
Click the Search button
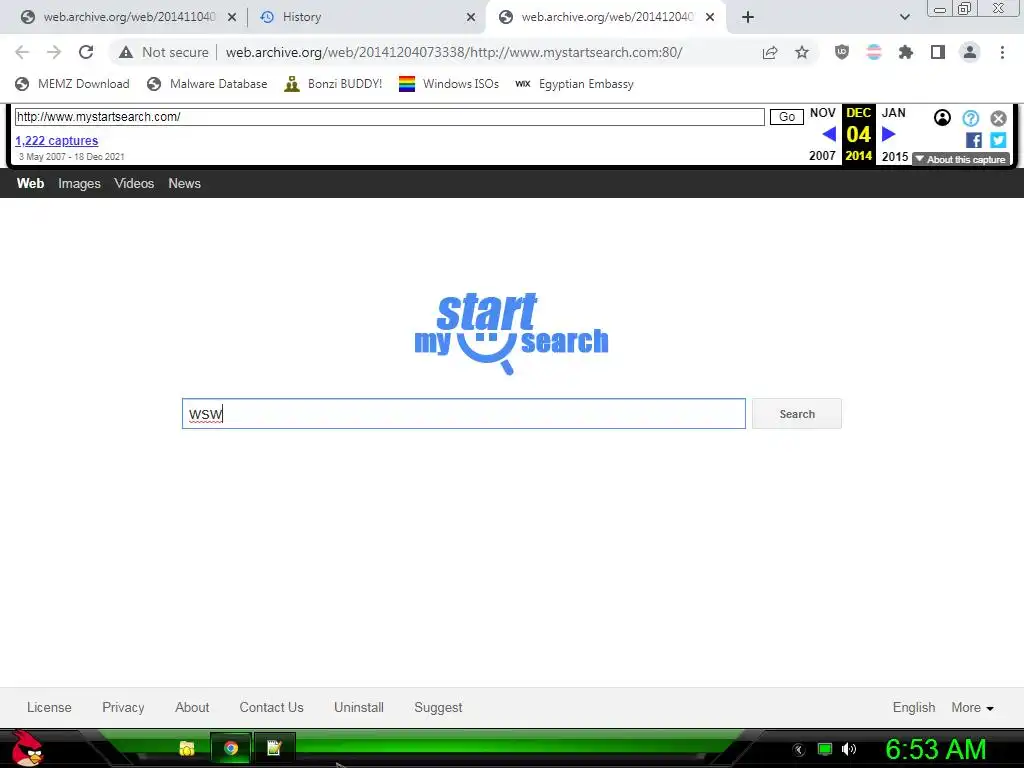pos(797,414)
